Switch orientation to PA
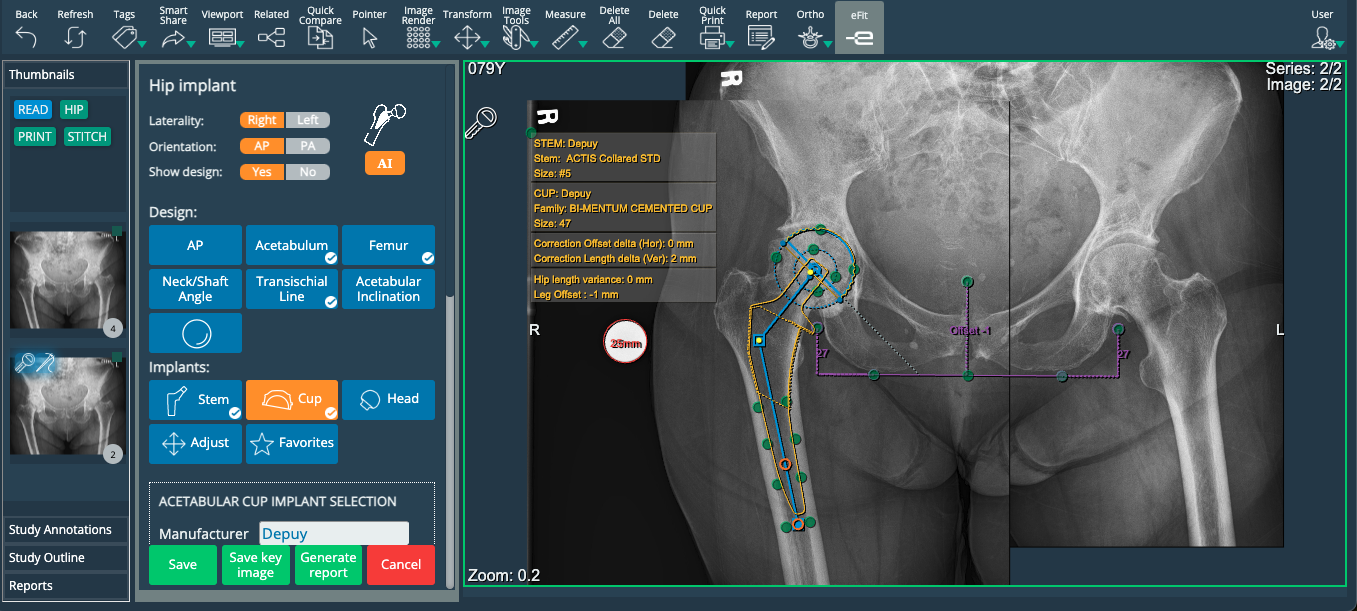The image size is (1357, 611). coord(308,146)
